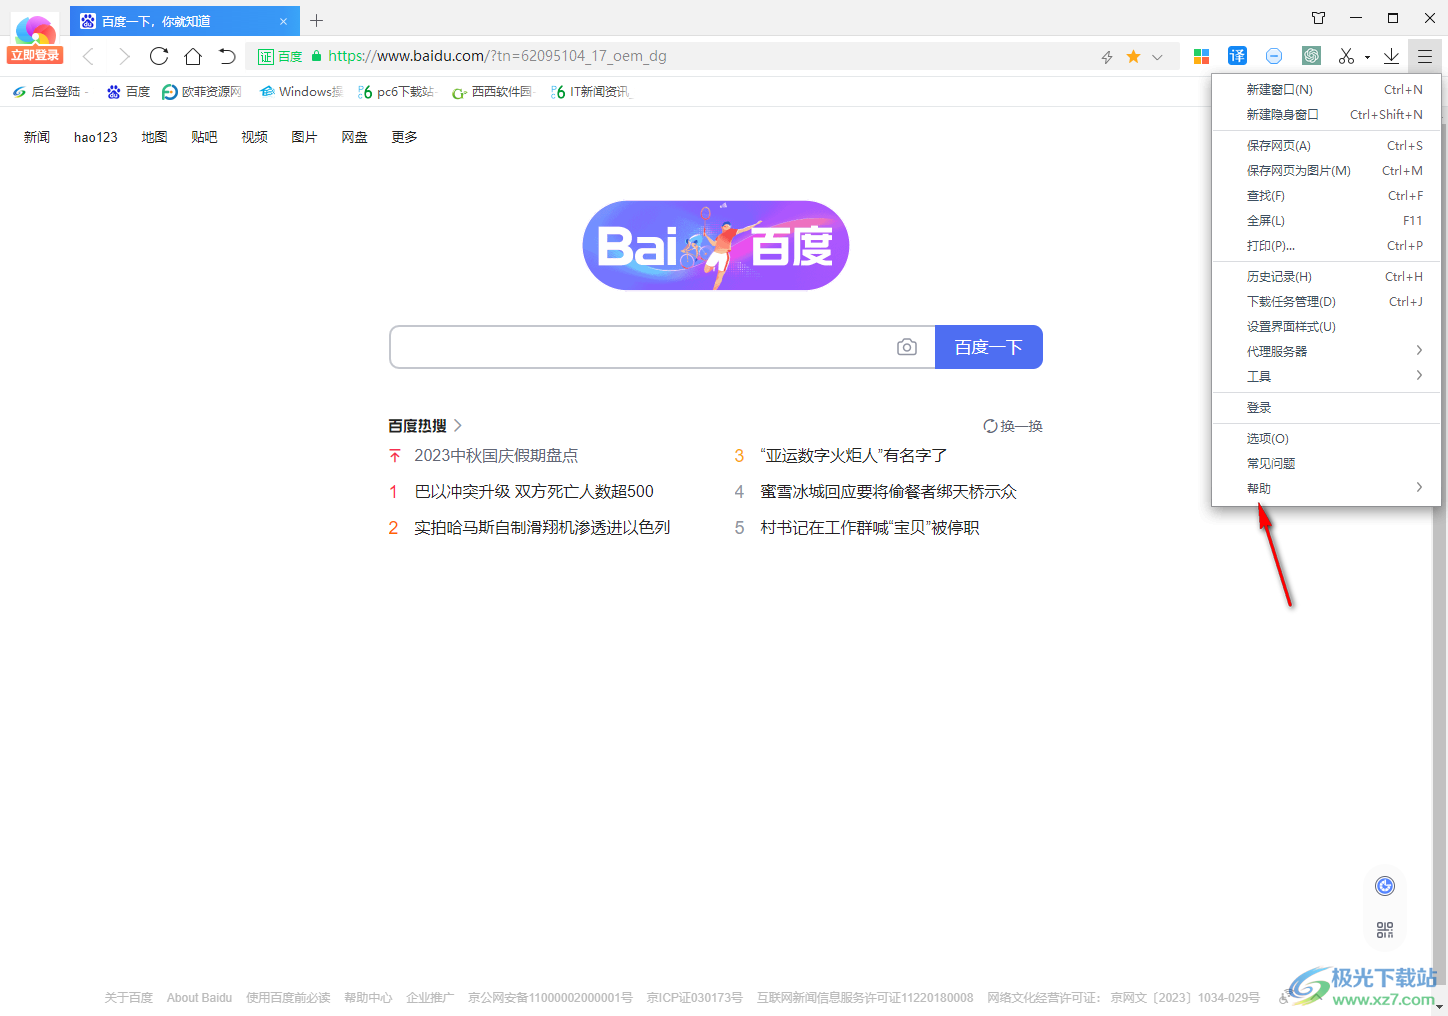Click the undo closed tab icon
The height and width of the screenshot is (1016, 1448).
tap(227, 56)
